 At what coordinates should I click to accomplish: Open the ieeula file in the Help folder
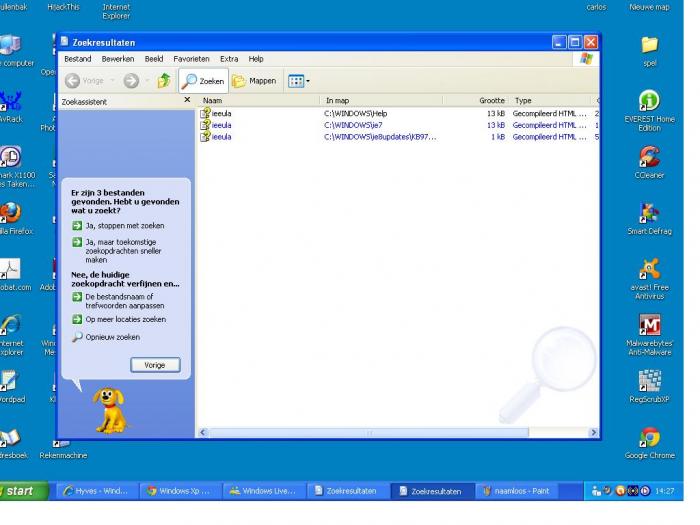click(221, 114)
